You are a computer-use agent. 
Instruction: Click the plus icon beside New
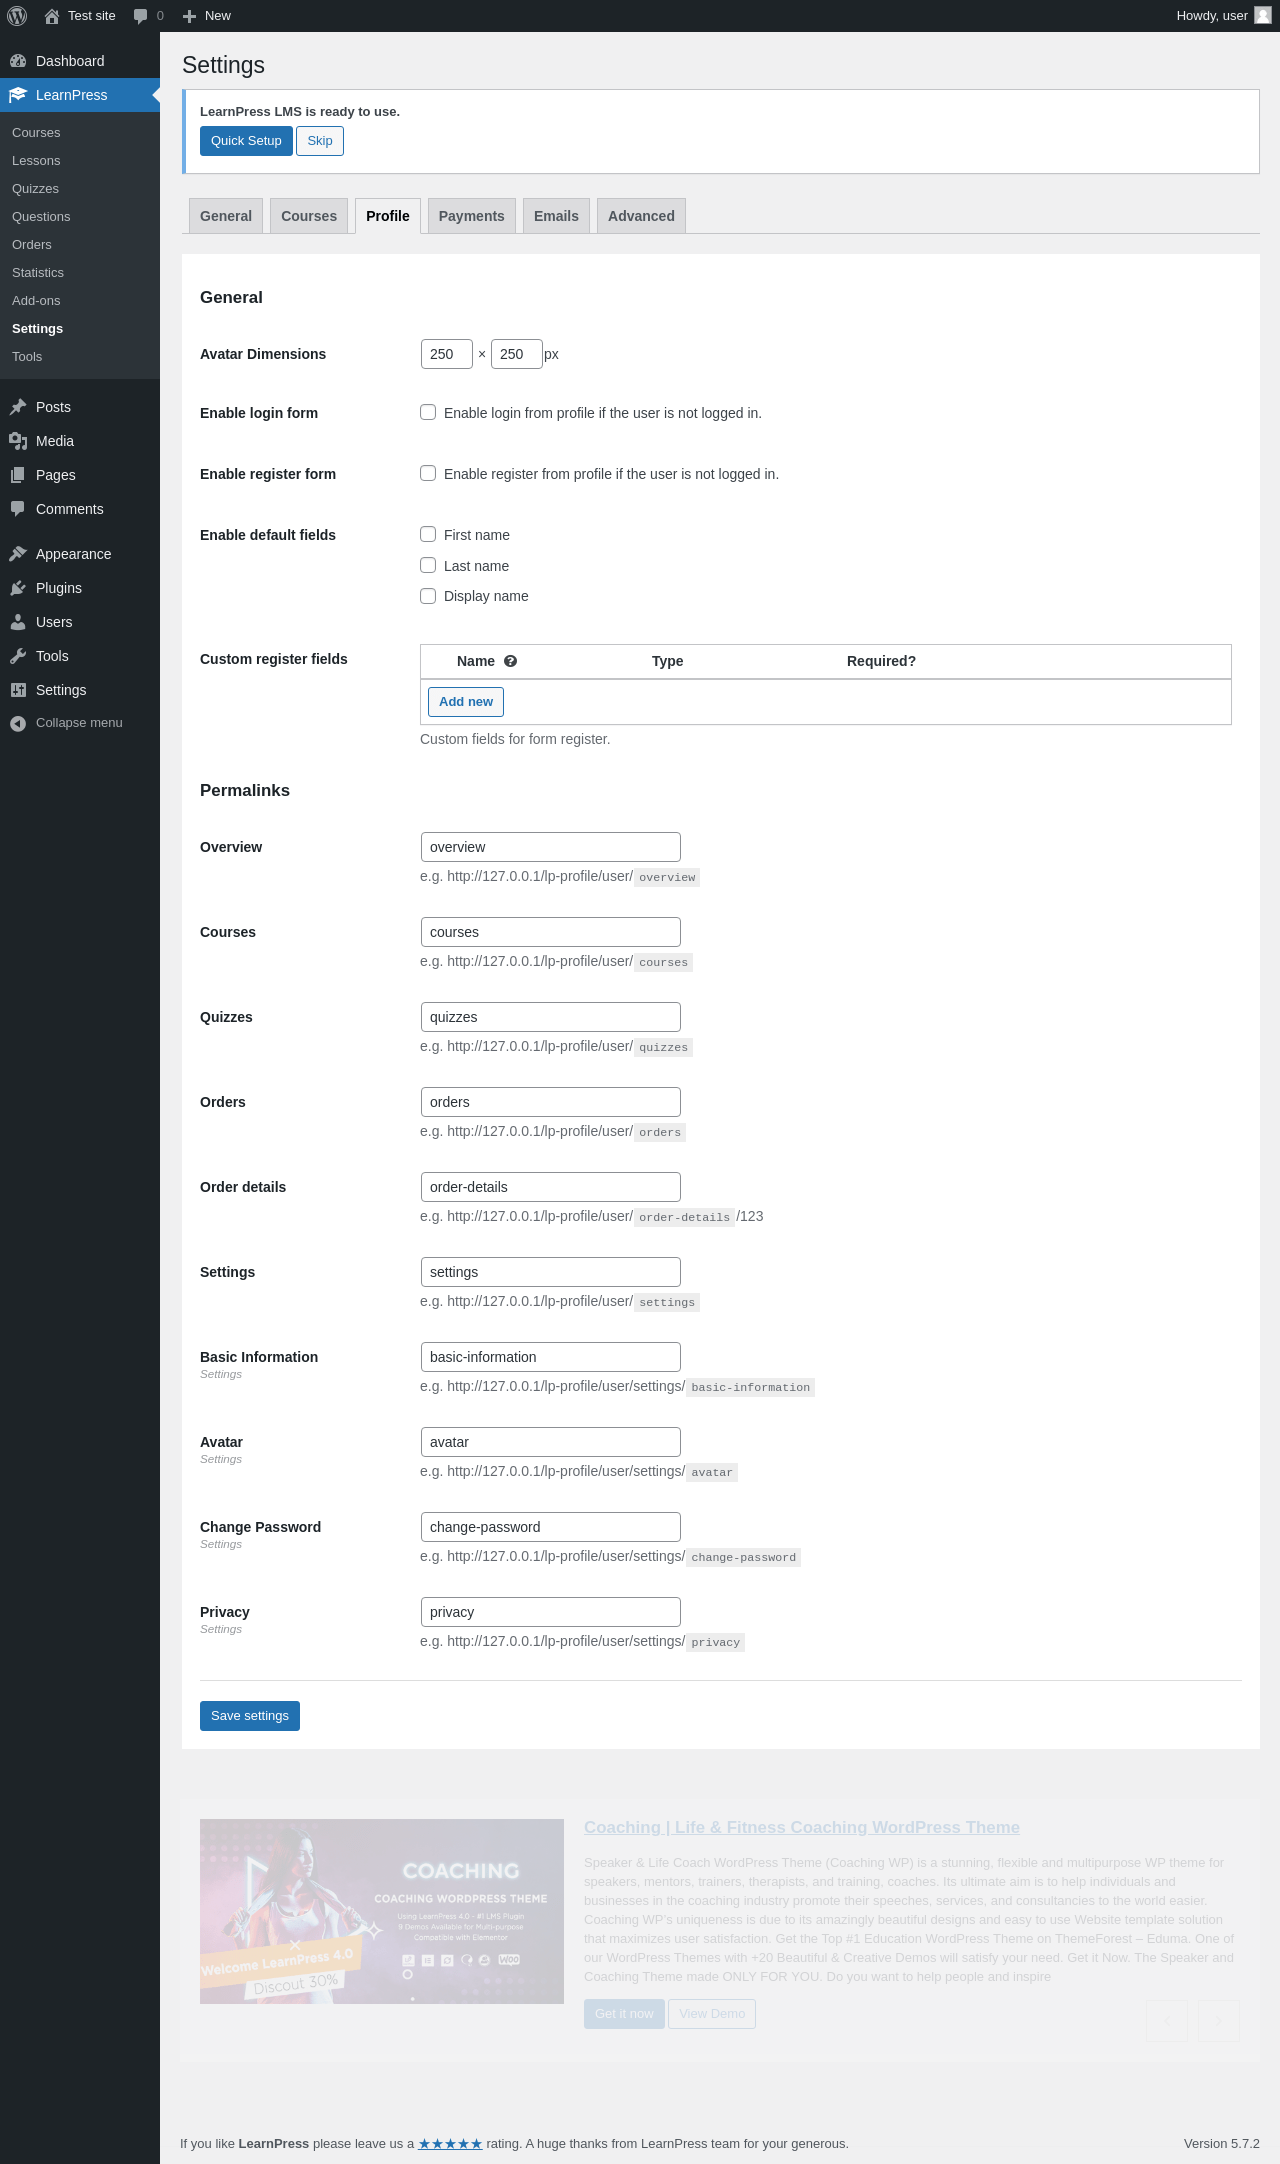[x=189, y=16]
